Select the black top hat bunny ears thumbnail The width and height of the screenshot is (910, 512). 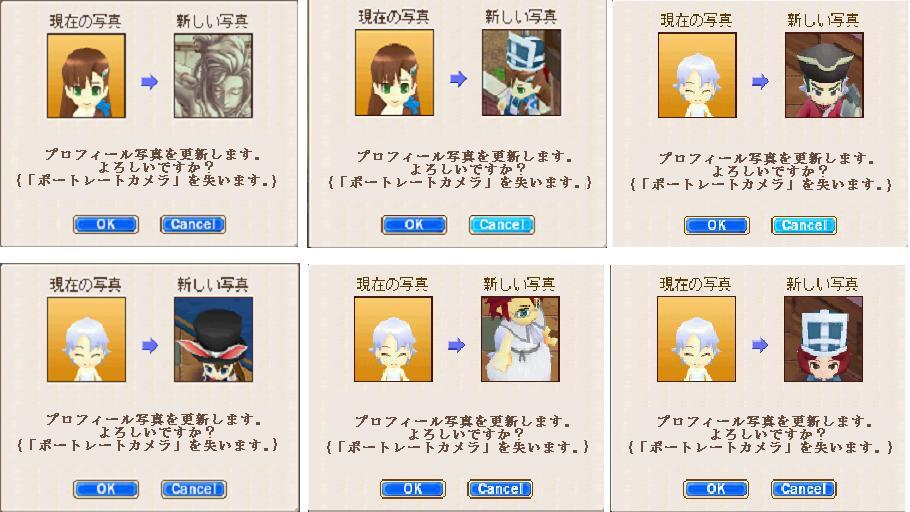pos(214,340)
